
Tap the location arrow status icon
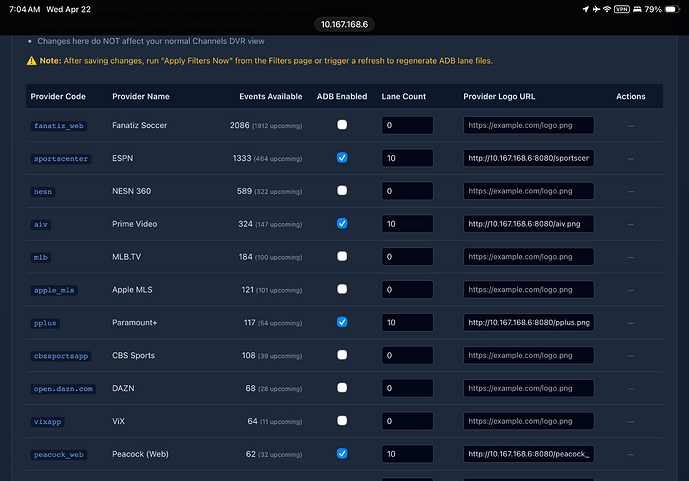[x=586, y=9]
